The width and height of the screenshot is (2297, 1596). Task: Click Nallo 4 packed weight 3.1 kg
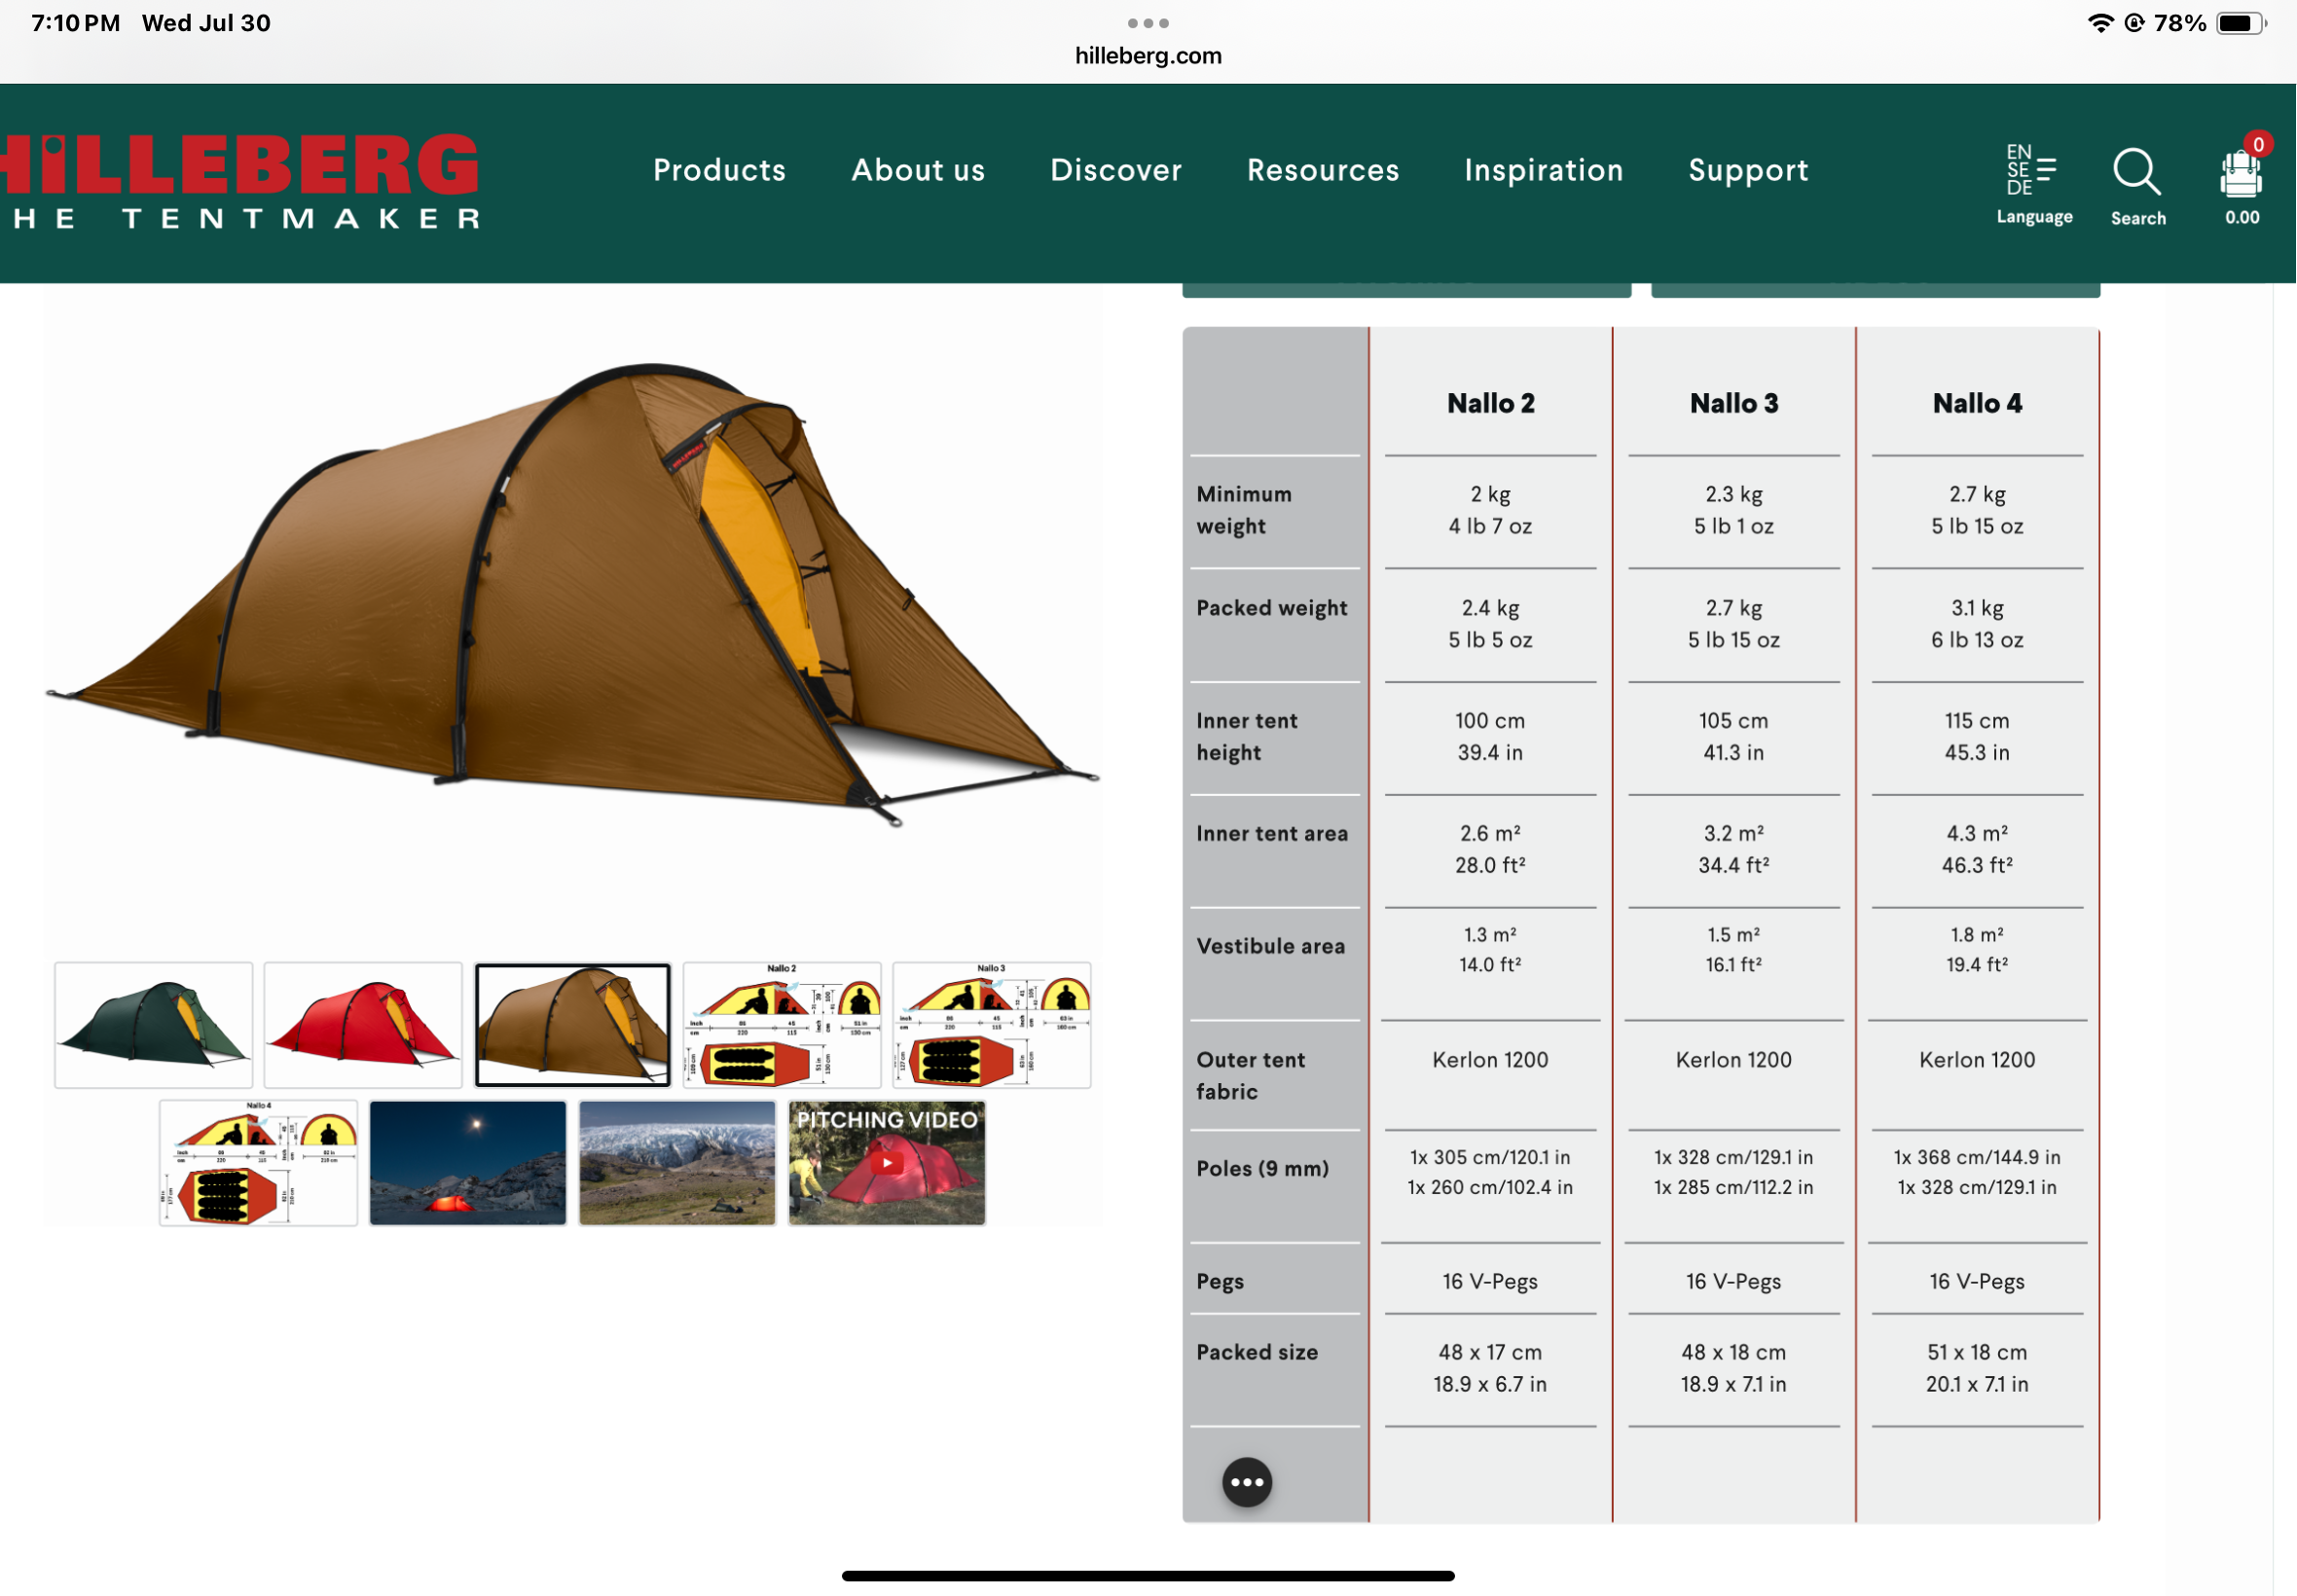coord(1976,608)
